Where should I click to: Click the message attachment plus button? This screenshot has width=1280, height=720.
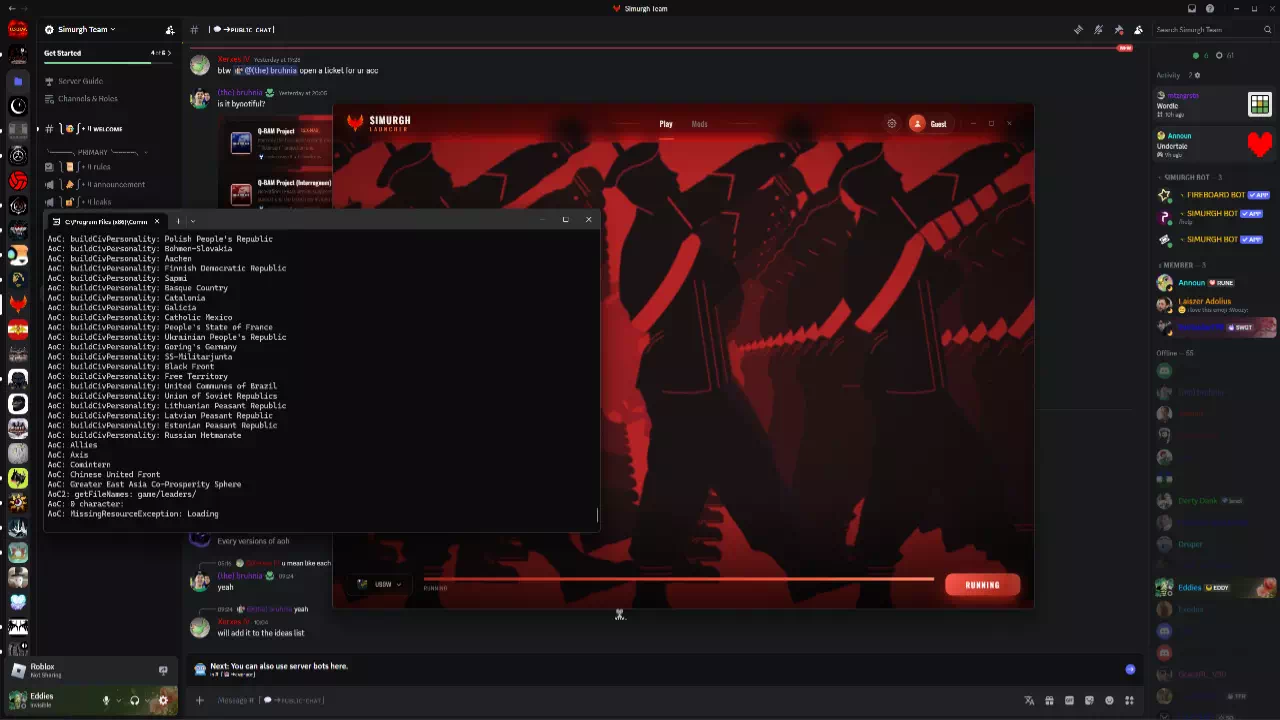pyautogui.click(x=199, y=700)
